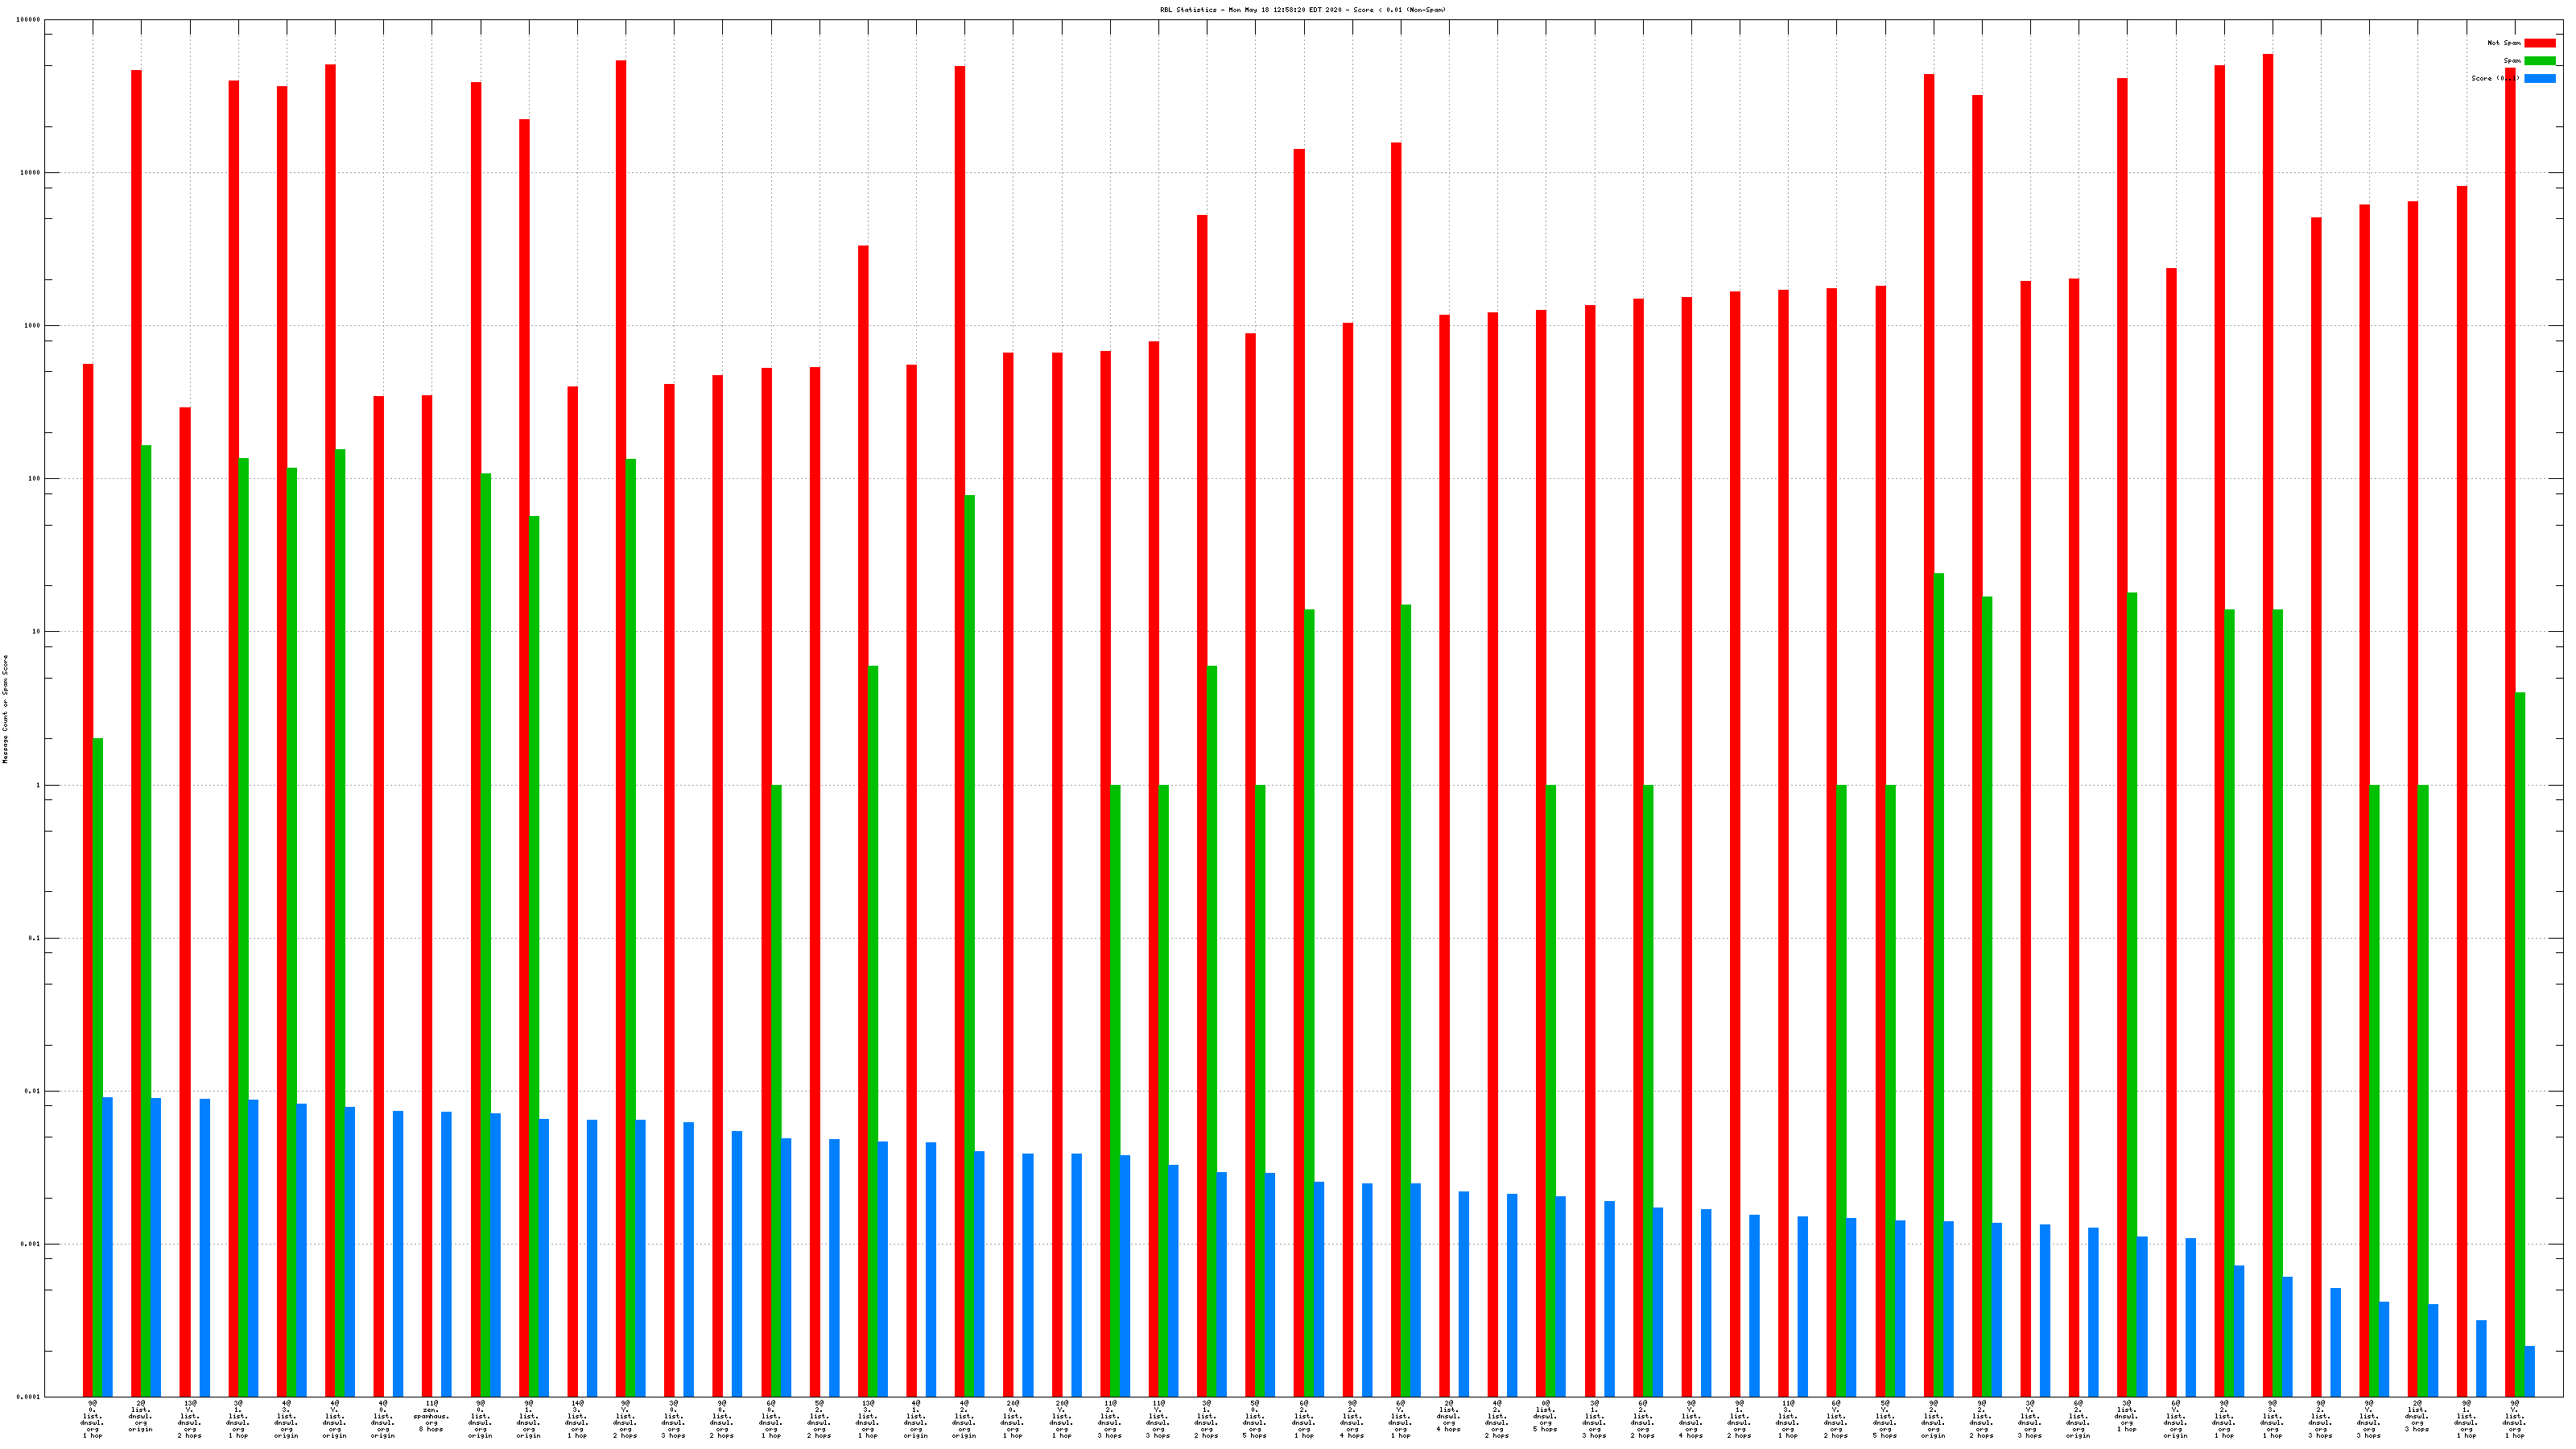Click the last blue bar on the right
Screen dimensions: 2576x1449
click(x=2530, y=1371)
